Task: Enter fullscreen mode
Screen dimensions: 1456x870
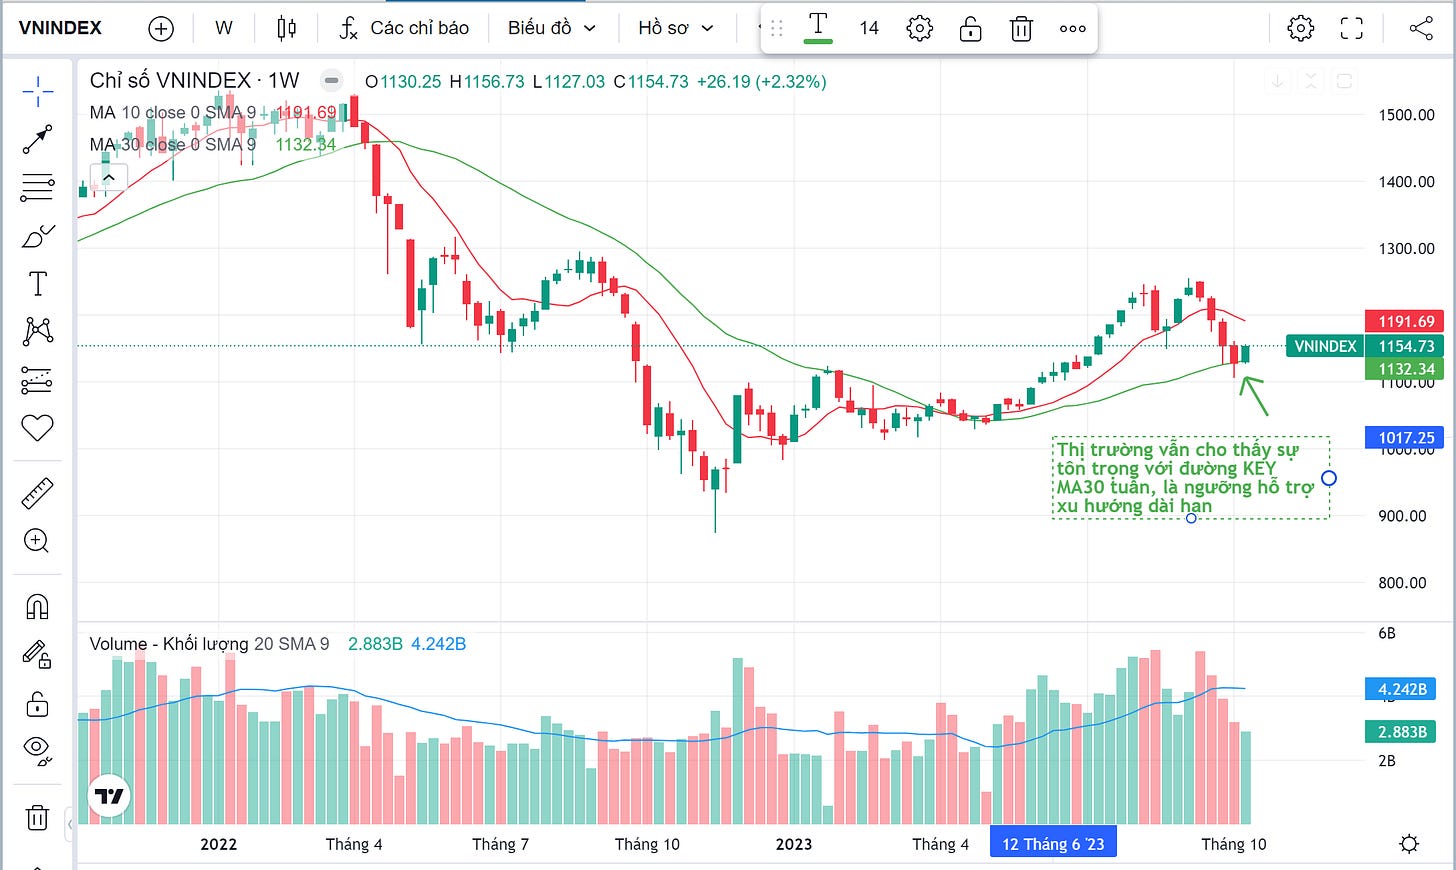Action: (x=1351, y=28)
